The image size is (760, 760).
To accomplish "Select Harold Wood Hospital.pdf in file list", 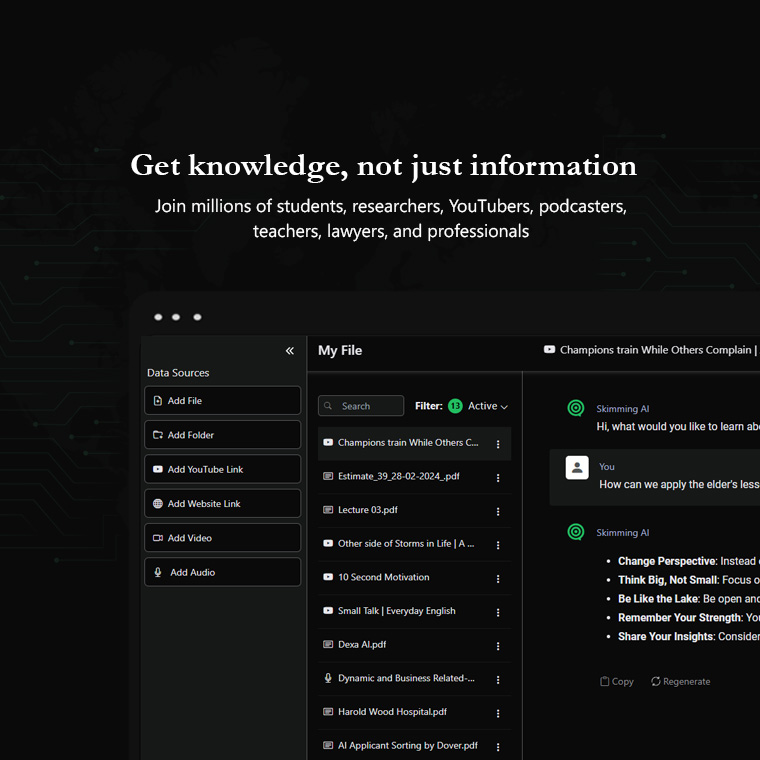I will [x=414, y=712].
